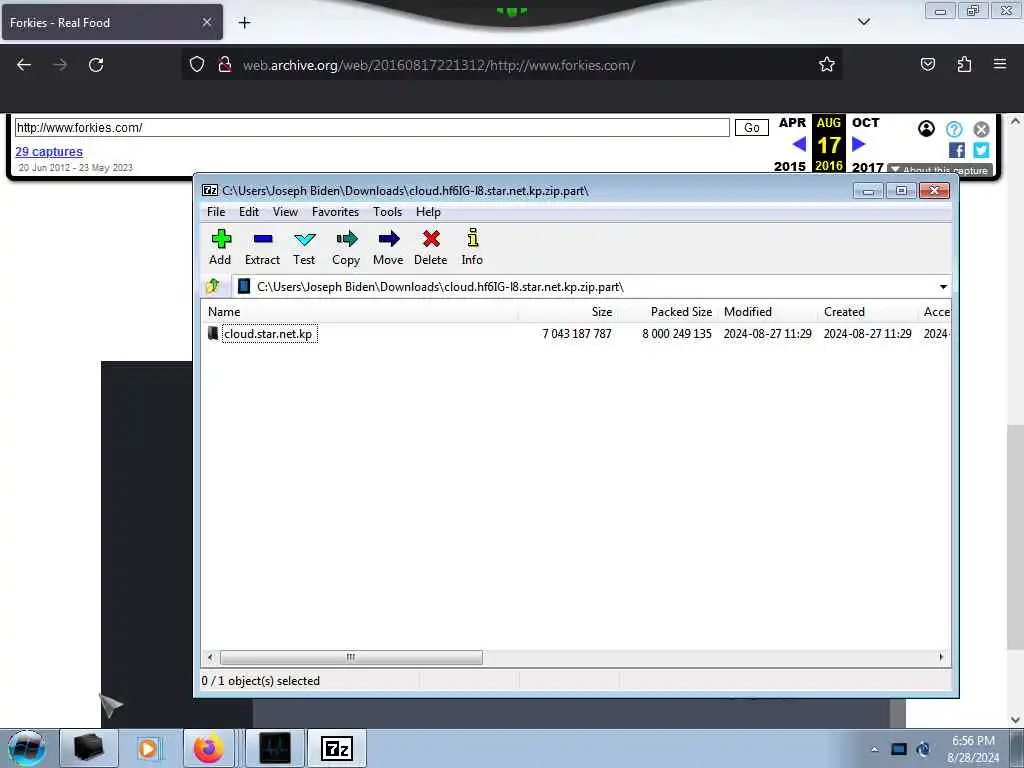Open the Wayback help question icon
Screen dimensions: 1024x768
point(954,129)
